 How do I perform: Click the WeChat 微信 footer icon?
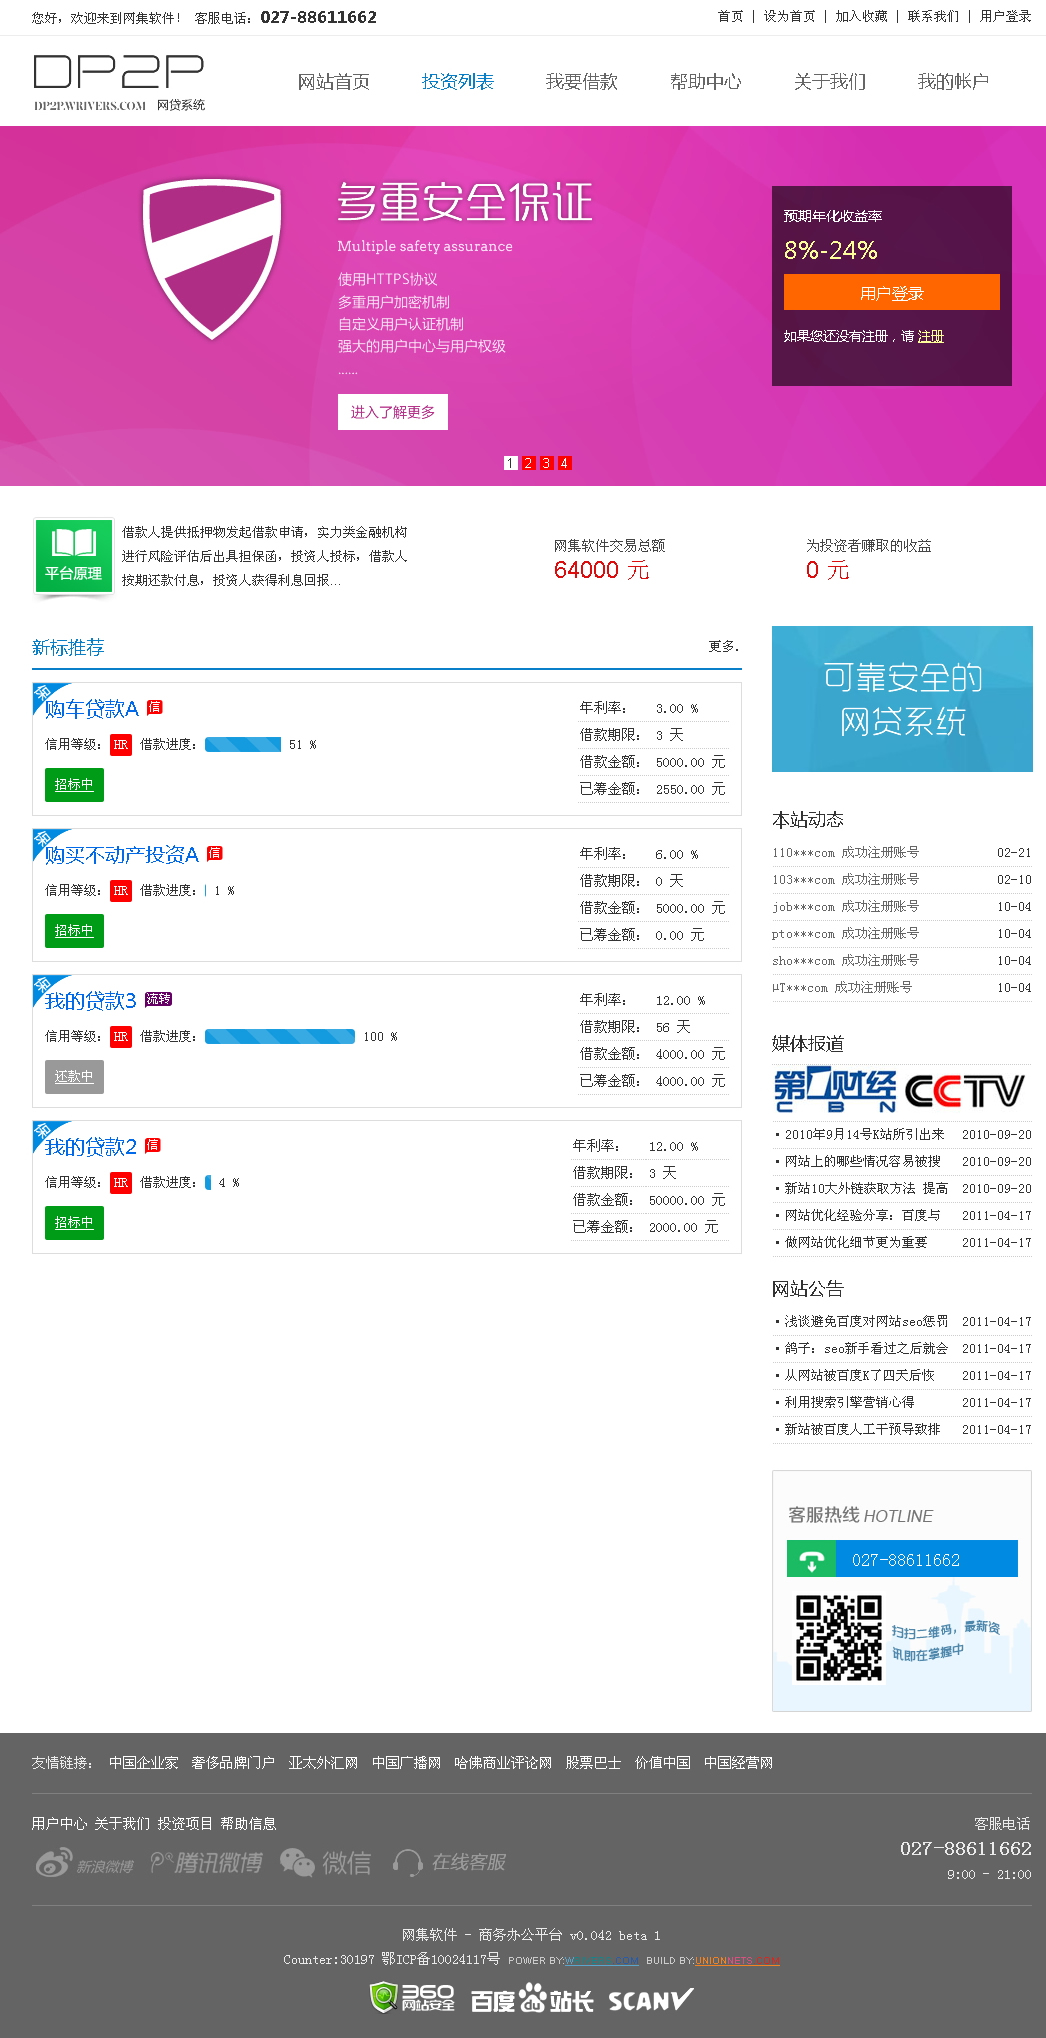pos(326,1863)
